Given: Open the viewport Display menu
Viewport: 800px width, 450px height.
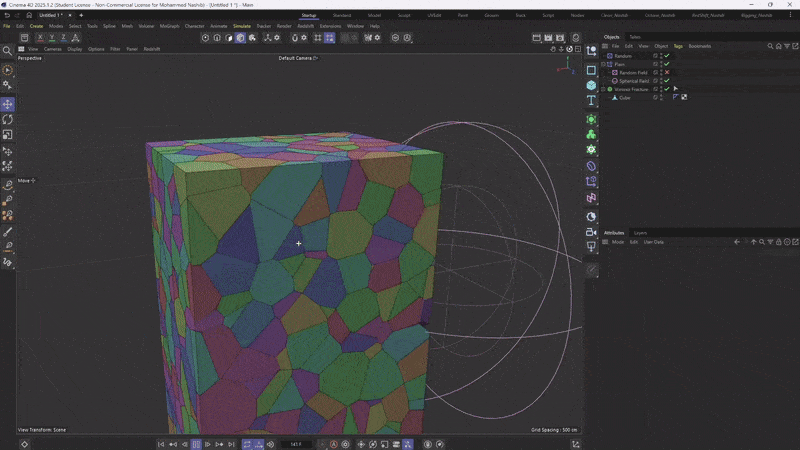Looking at the screenshot, I should (74, 49).
